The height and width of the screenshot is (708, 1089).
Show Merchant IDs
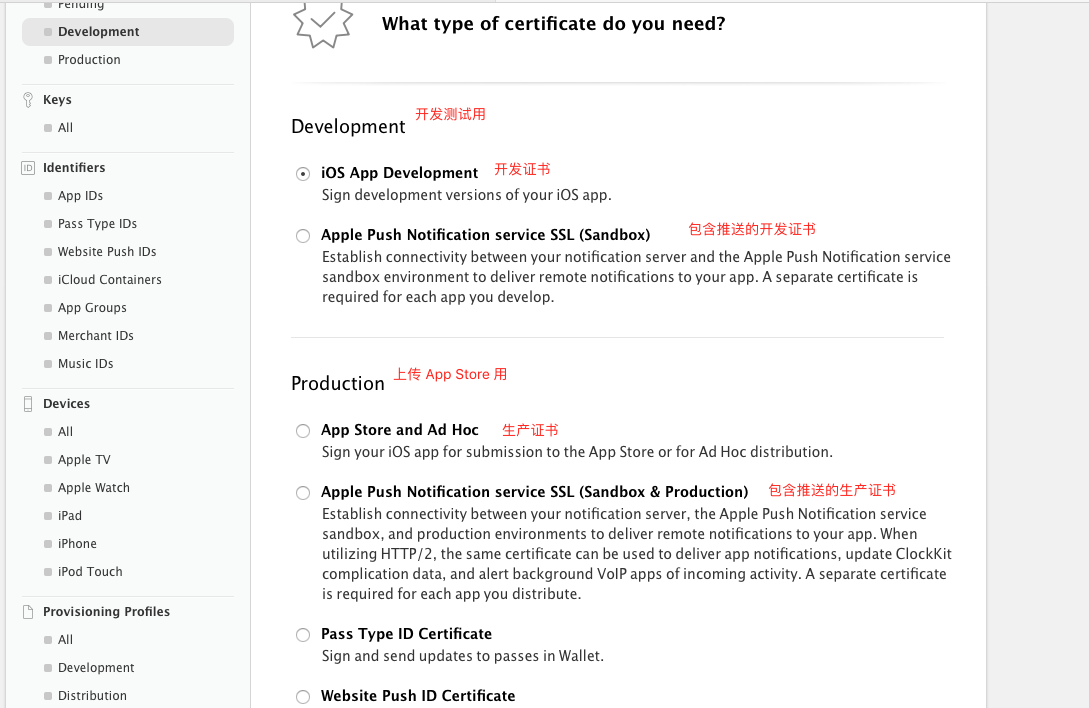(x=95, y=336)
